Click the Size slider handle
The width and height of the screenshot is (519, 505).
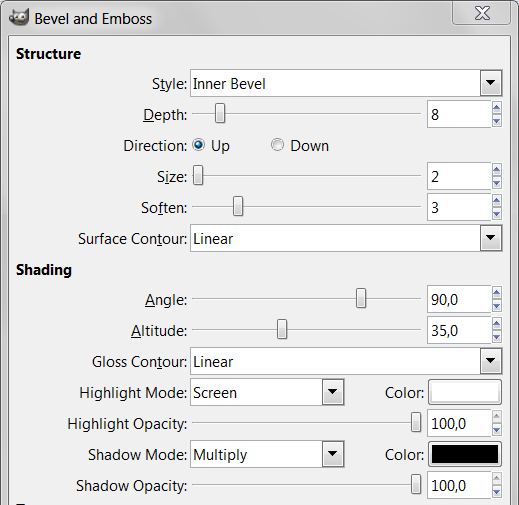(x=198, y=175)
